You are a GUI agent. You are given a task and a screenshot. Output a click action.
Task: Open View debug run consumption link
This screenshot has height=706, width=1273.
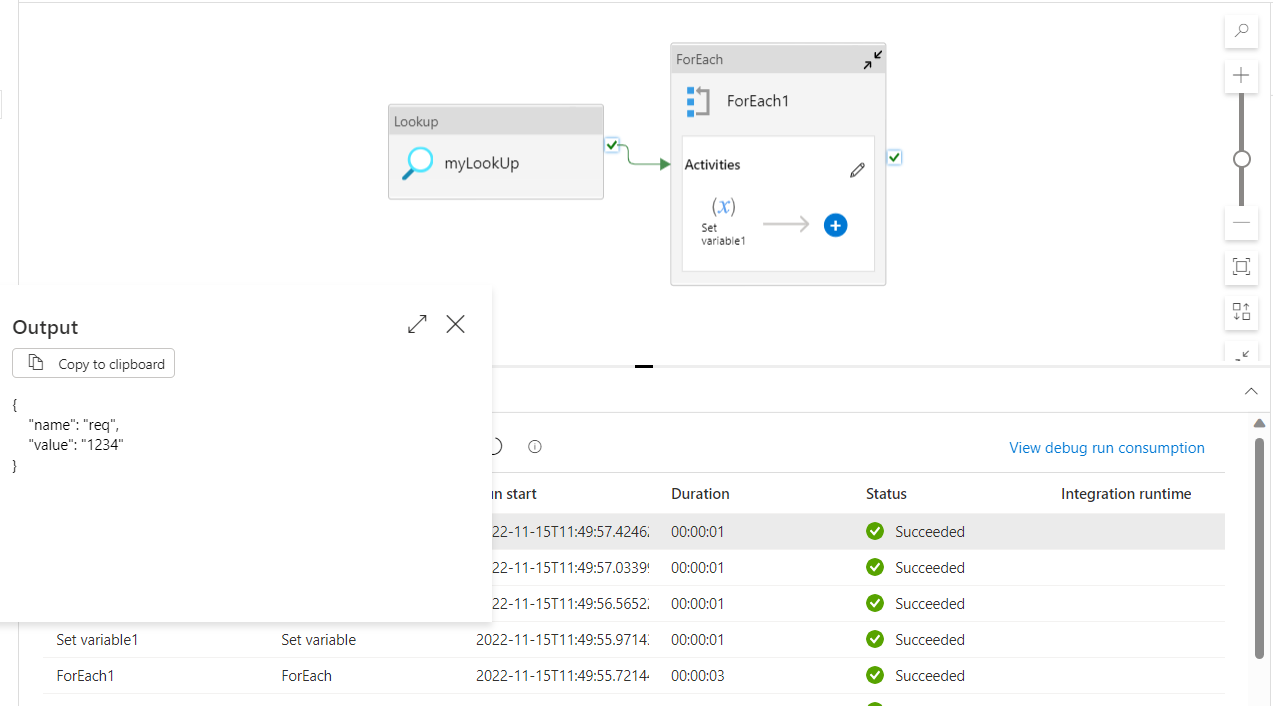click(1107, 448)
